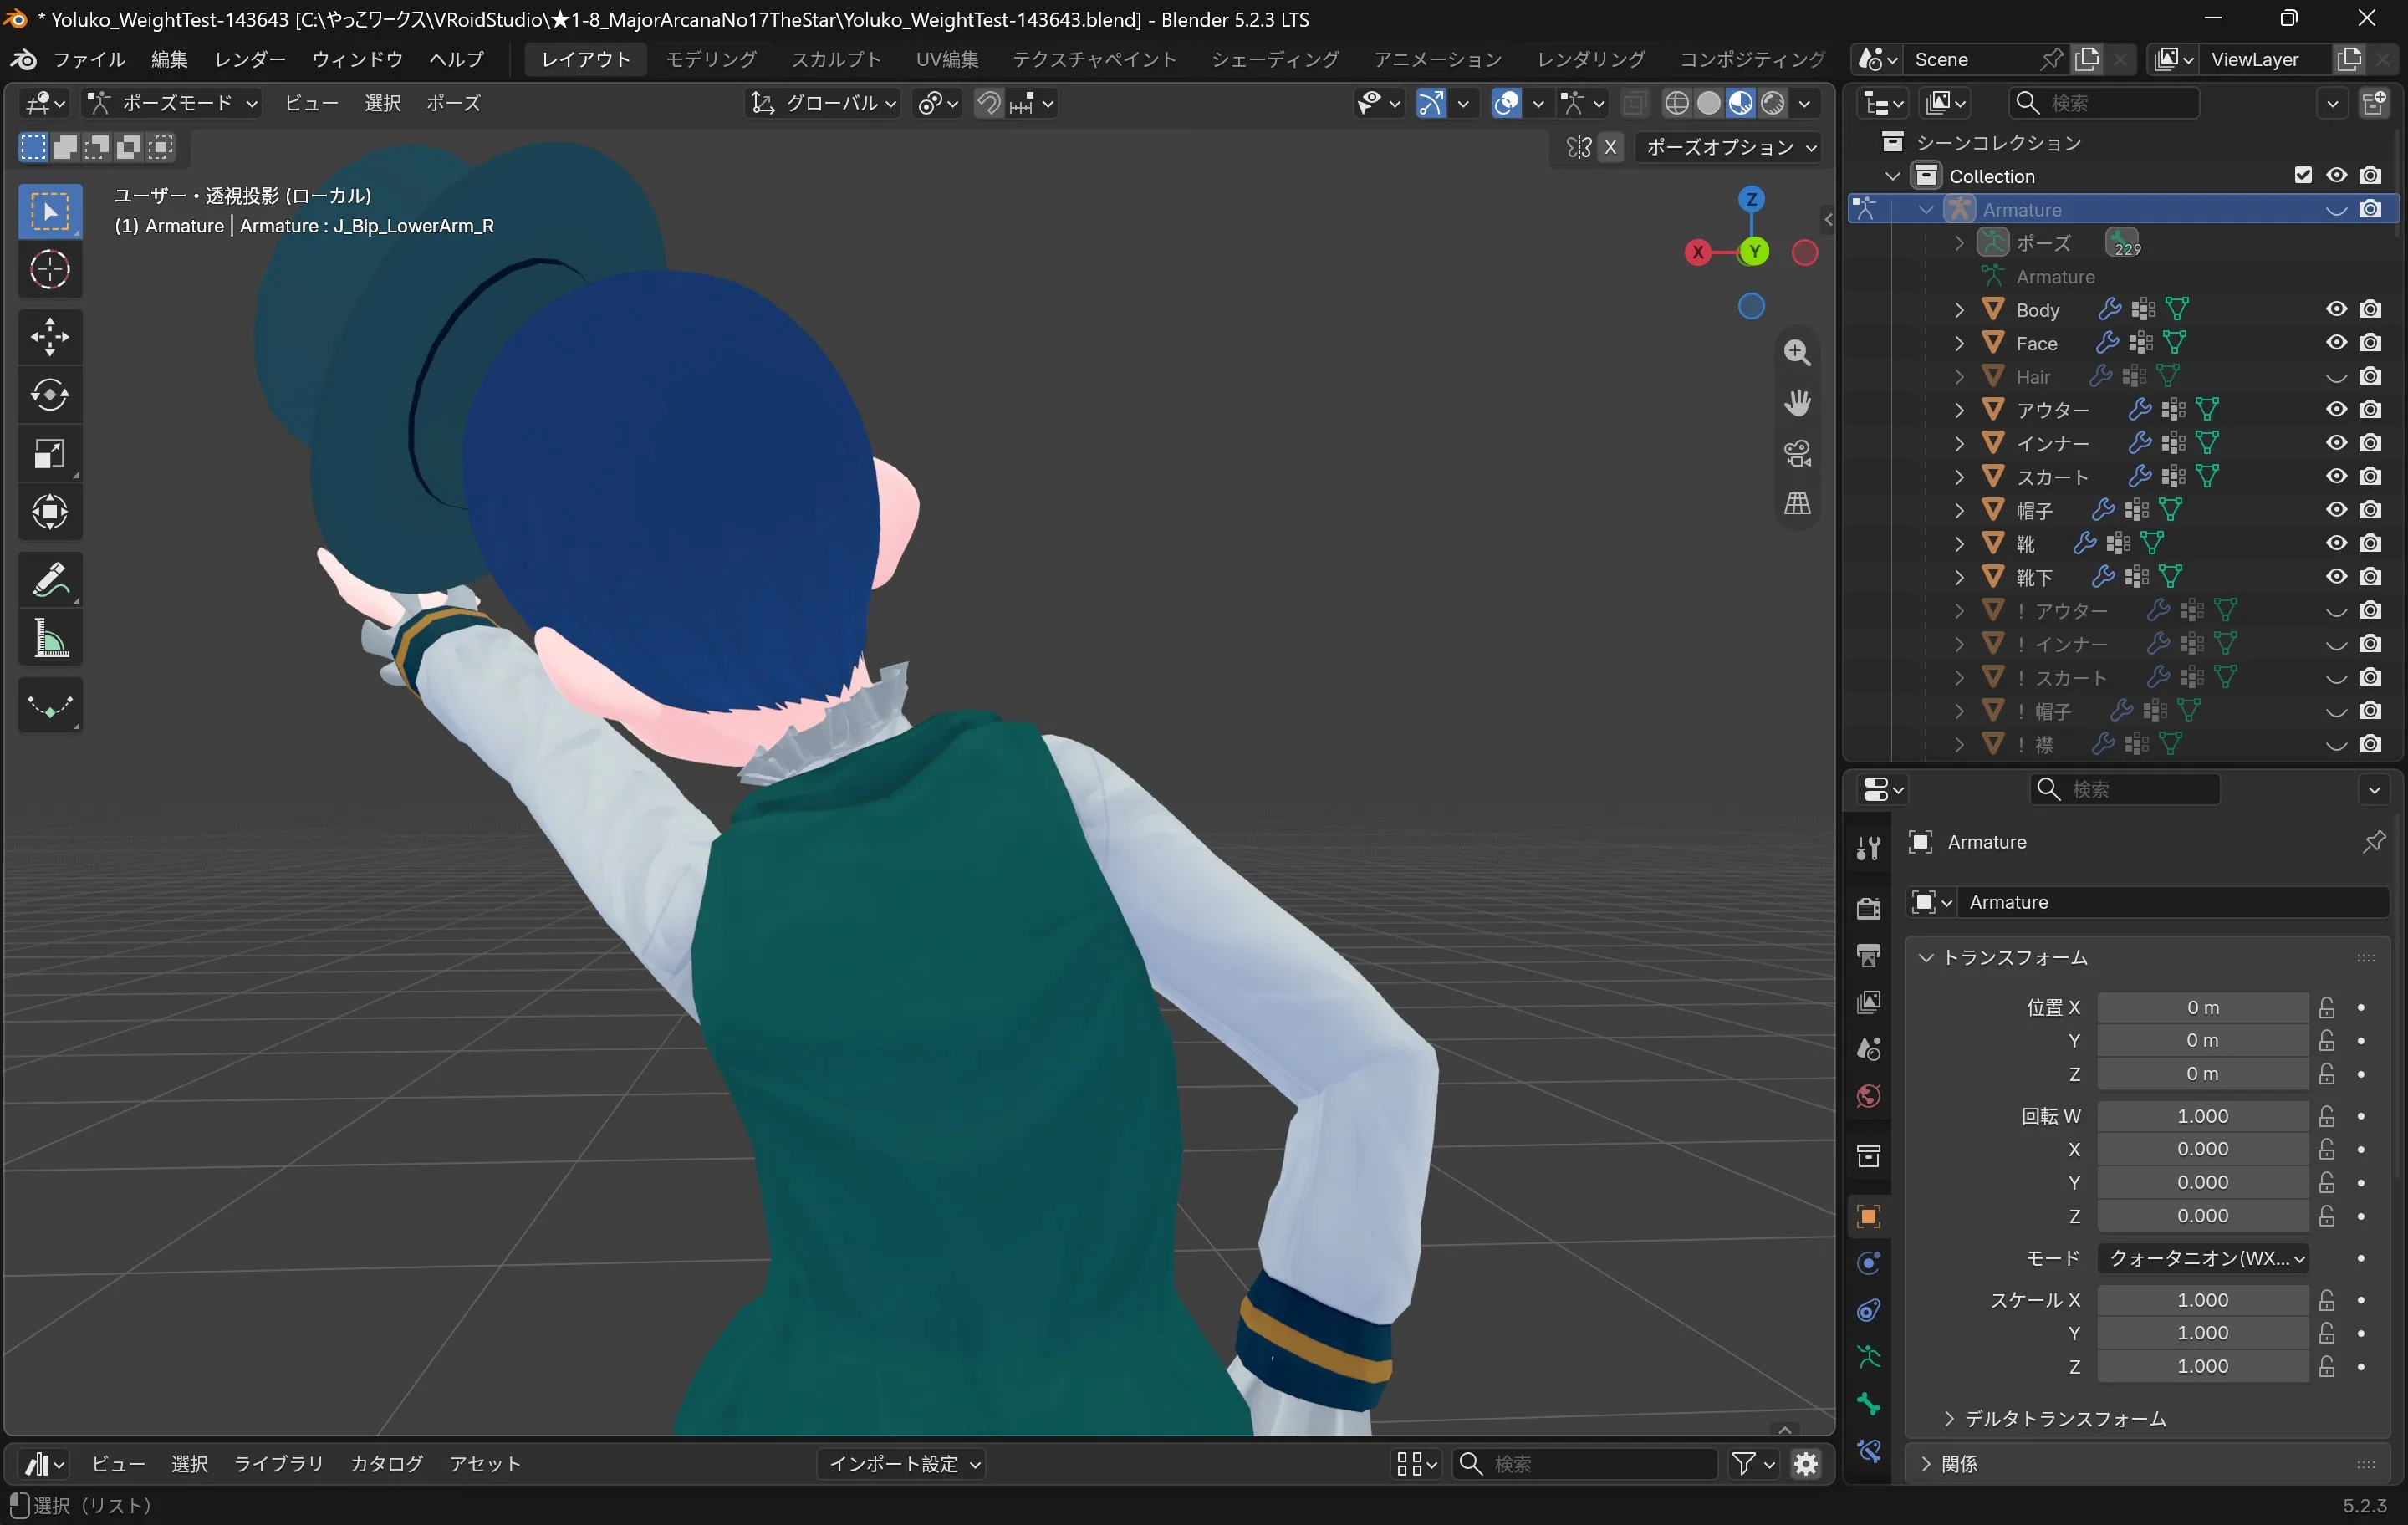Screen dimensions: 2408x1525
Task: Disable render for スカート camera icon
Action: [x=2370, y=476]
